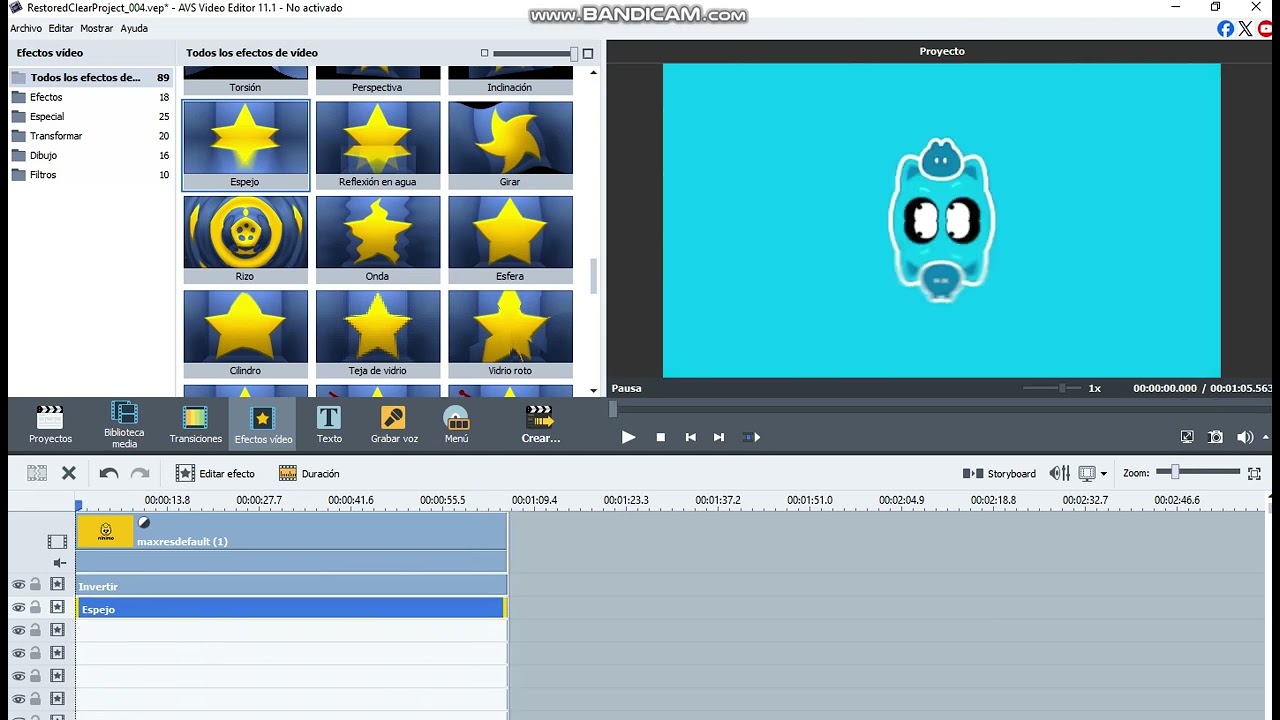
Task: Select the Transformar effects folder
Action: [56, 136]
